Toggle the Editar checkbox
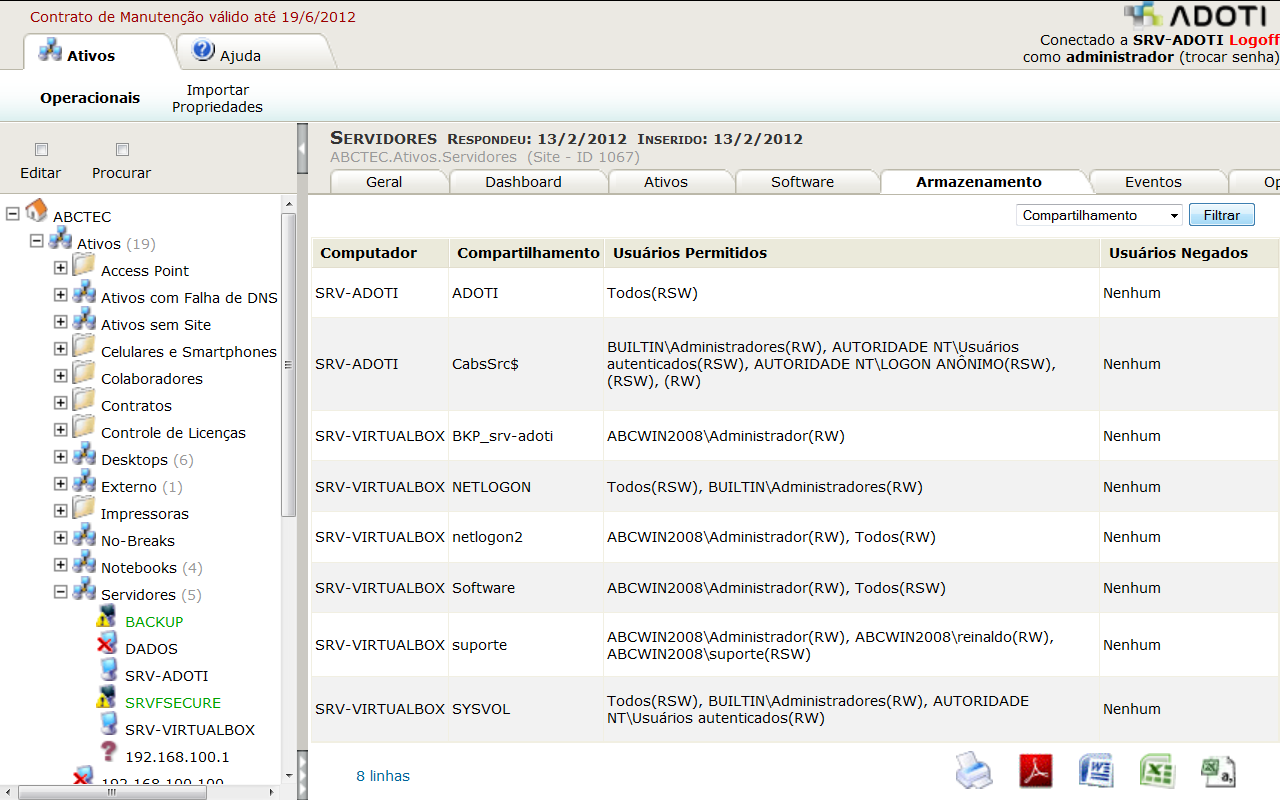This screenshot has width=1280, height=800. (x=41, y=150)
